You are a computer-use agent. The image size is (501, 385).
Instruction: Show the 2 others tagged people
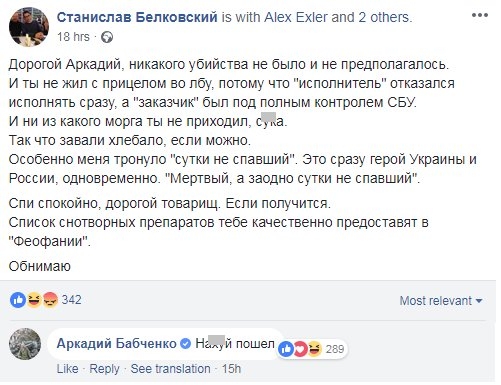click(384, 17)
